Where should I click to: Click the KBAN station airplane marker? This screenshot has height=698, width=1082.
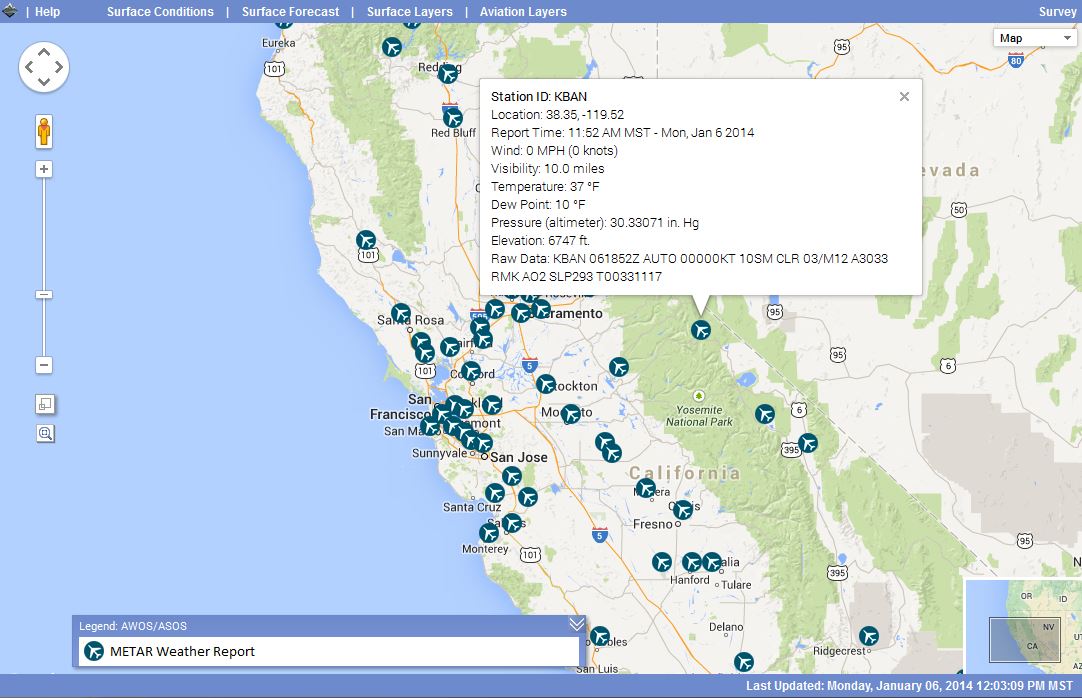click(701, 329)
